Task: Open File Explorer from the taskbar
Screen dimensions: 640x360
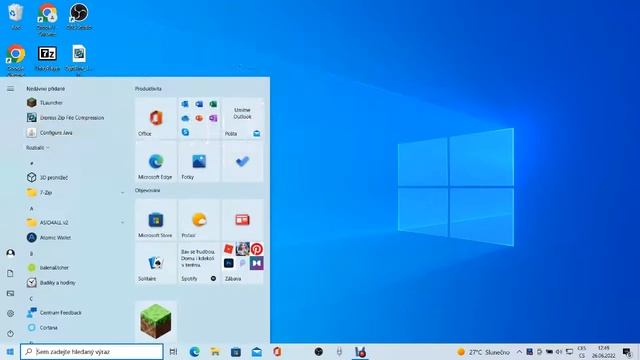Action: point(215,352)
